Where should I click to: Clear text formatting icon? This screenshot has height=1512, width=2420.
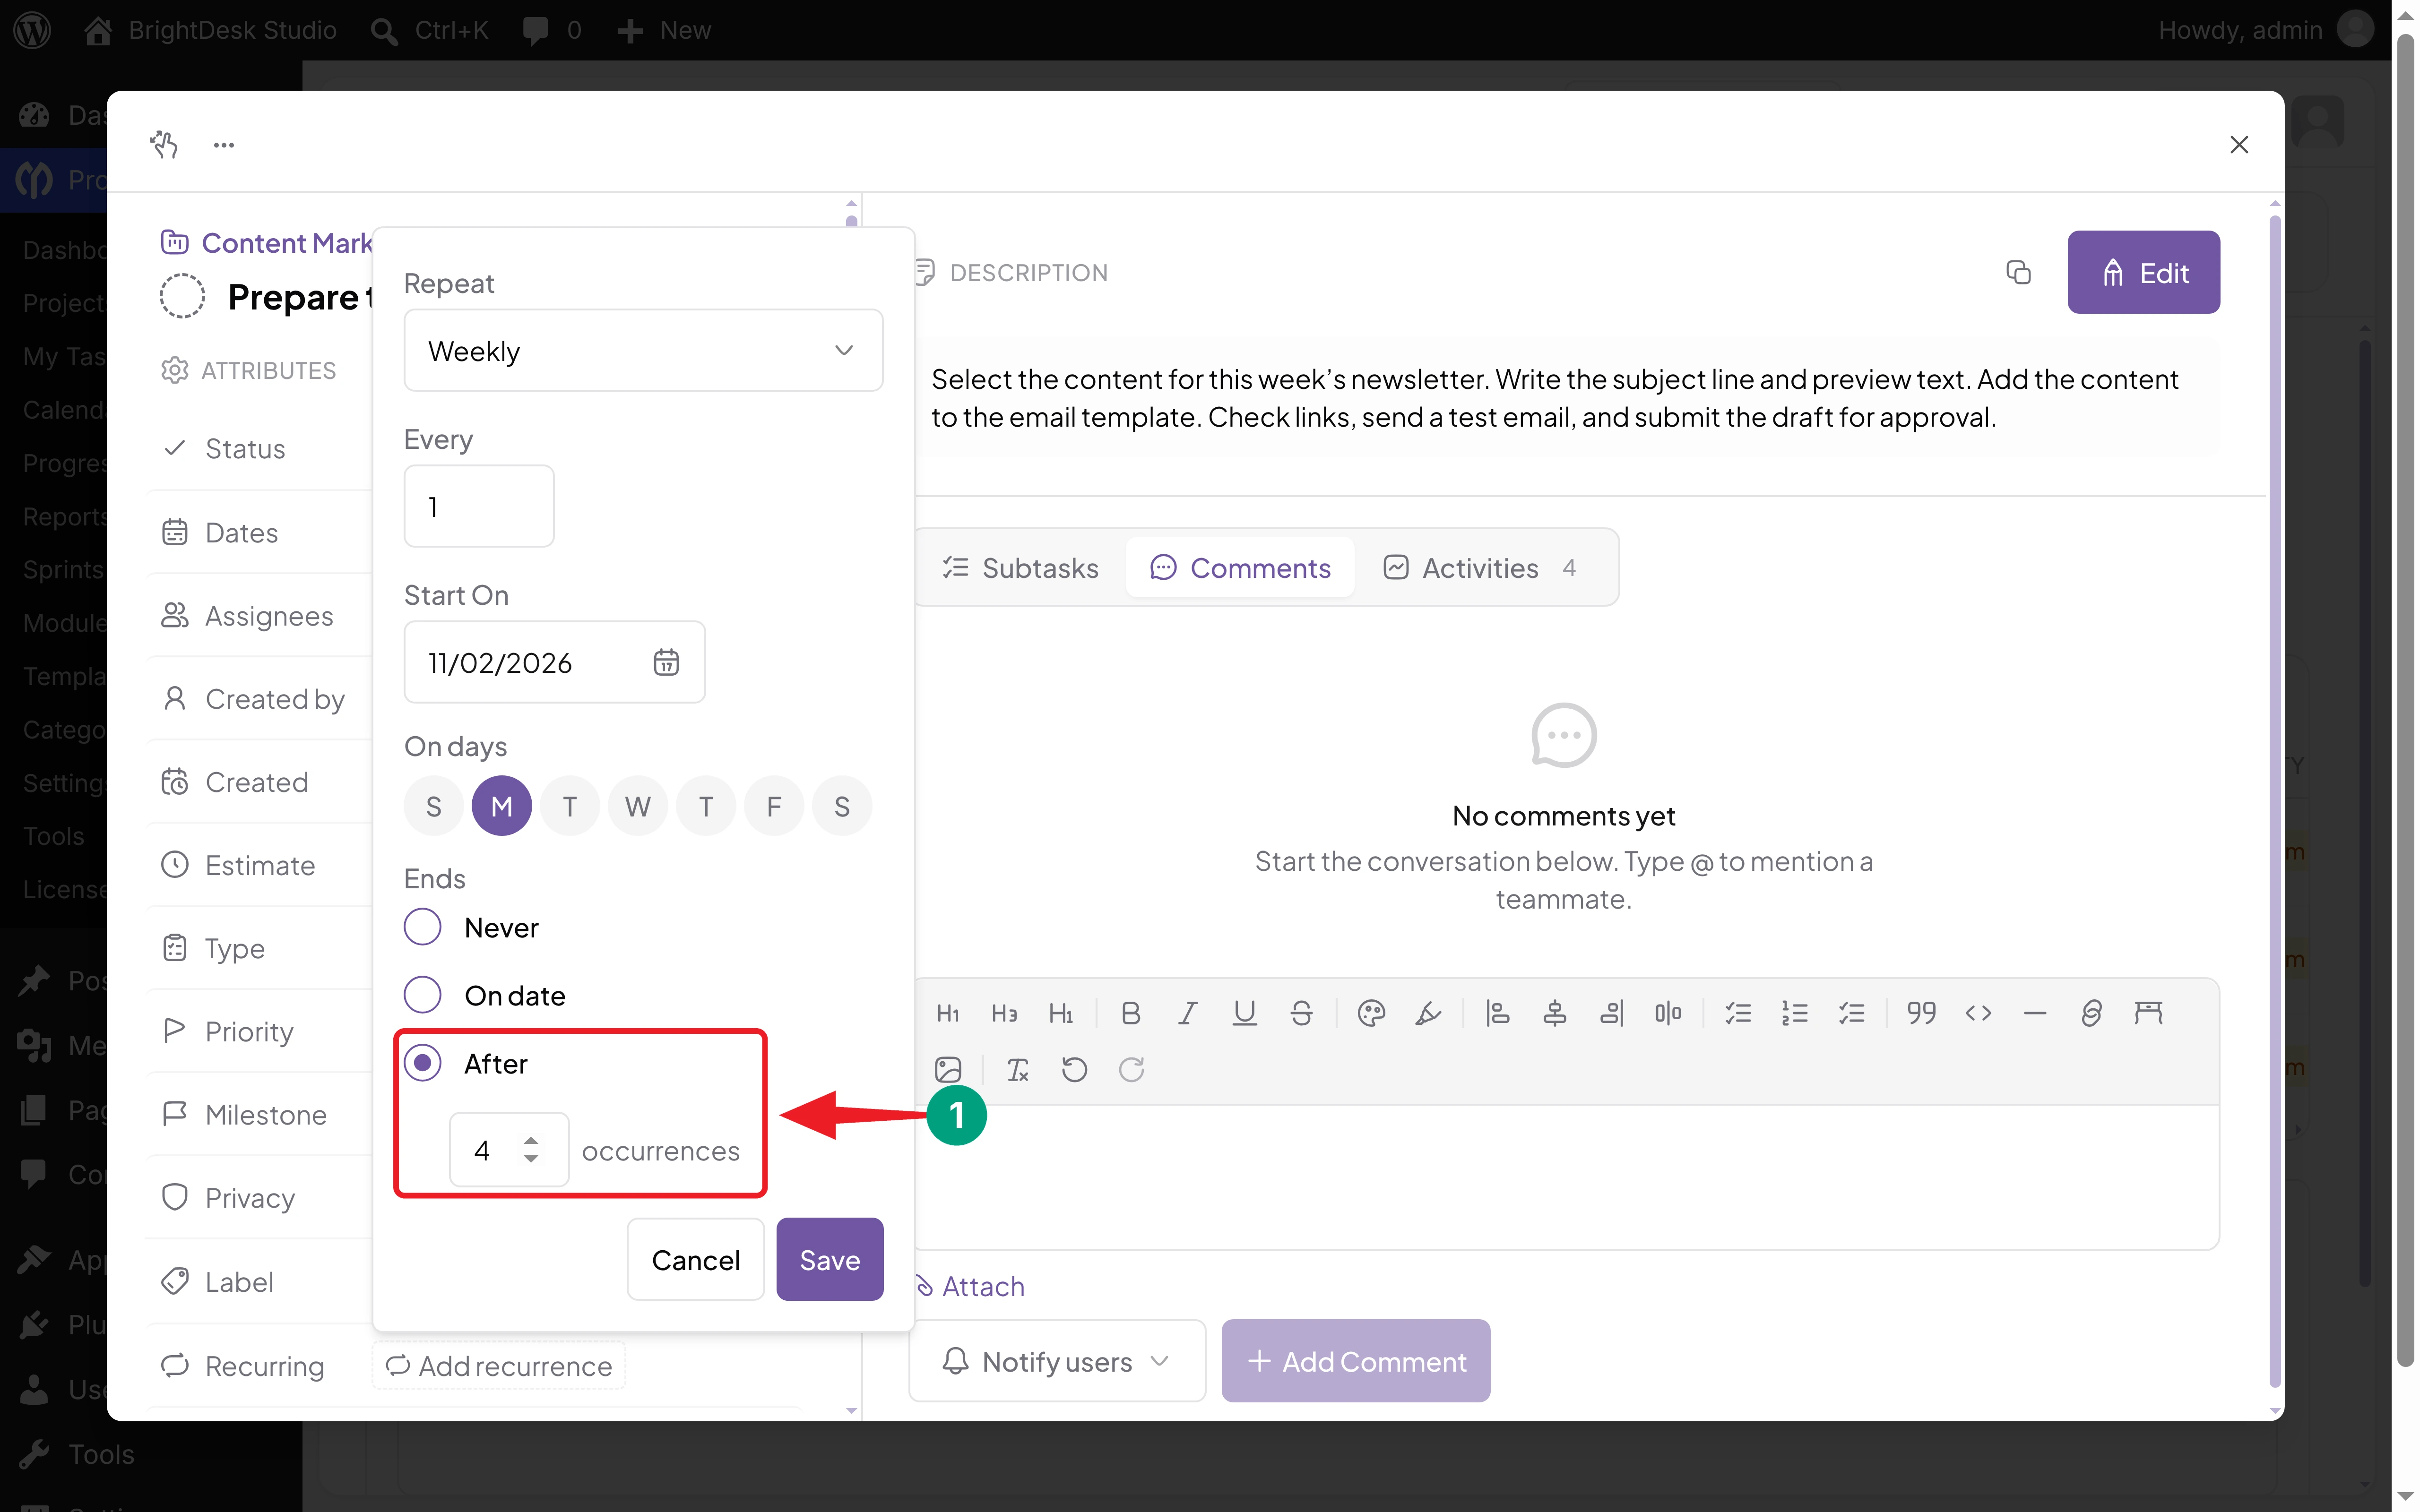1018,1070
